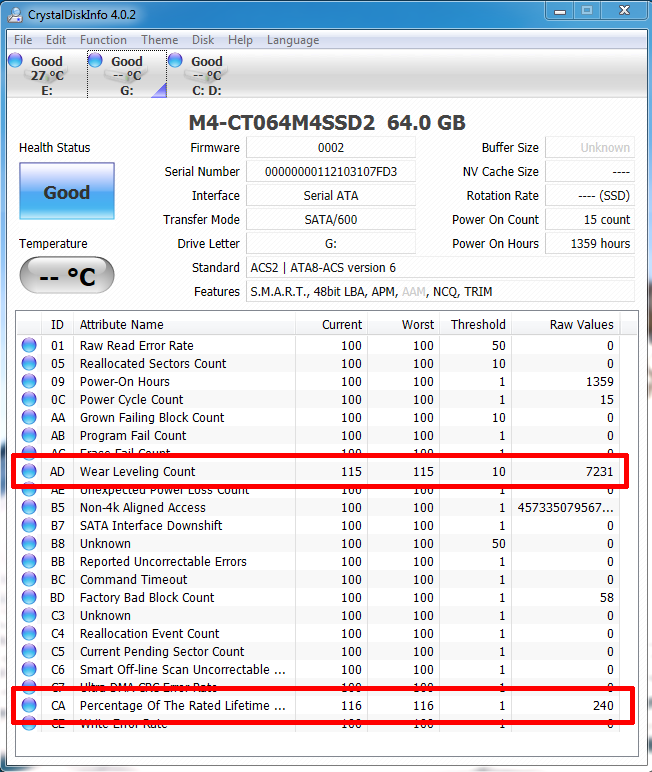Open the Language menu

[x=293, y=40]
